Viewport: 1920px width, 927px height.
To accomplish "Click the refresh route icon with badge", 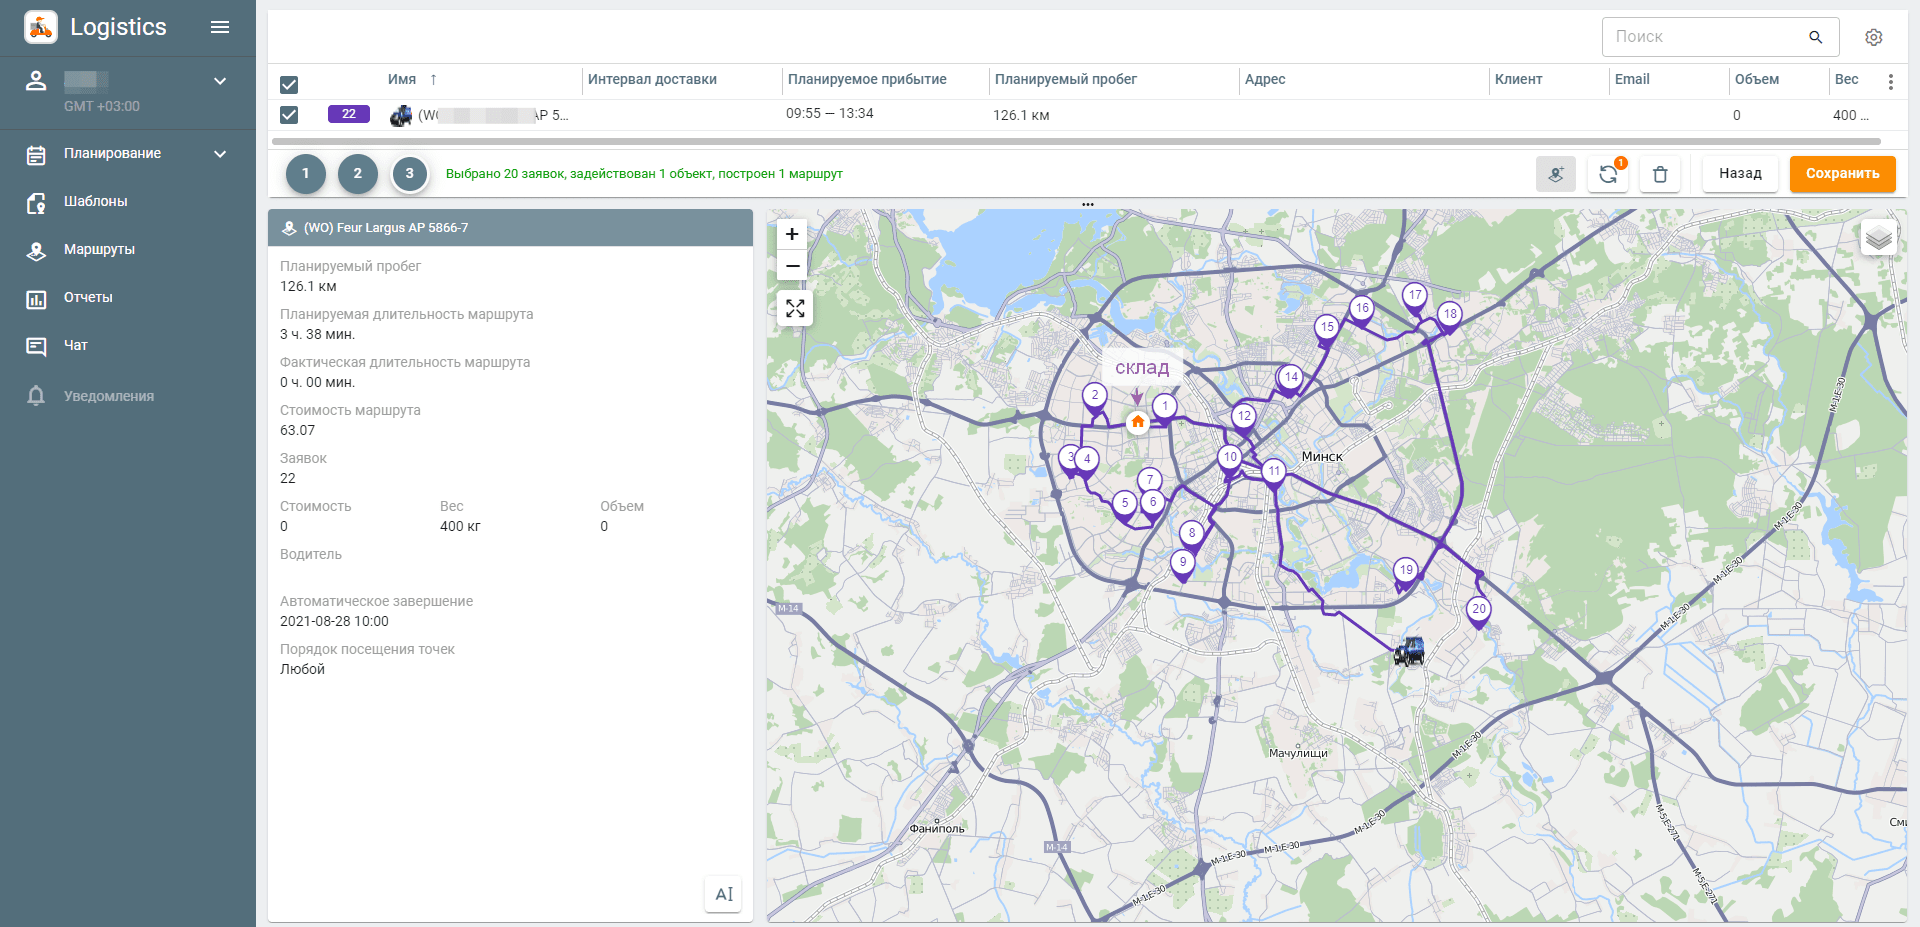I will [x=1608, y=174].
